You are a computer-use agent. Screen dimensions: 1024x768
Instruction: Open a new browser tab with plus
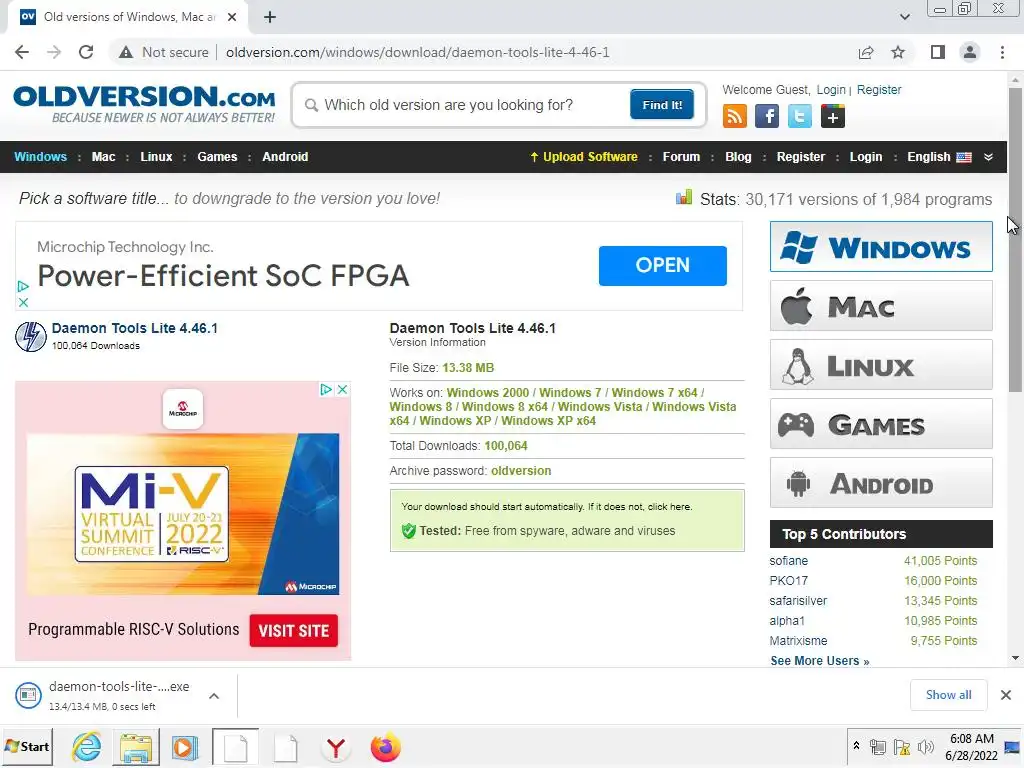pos(270,17)
